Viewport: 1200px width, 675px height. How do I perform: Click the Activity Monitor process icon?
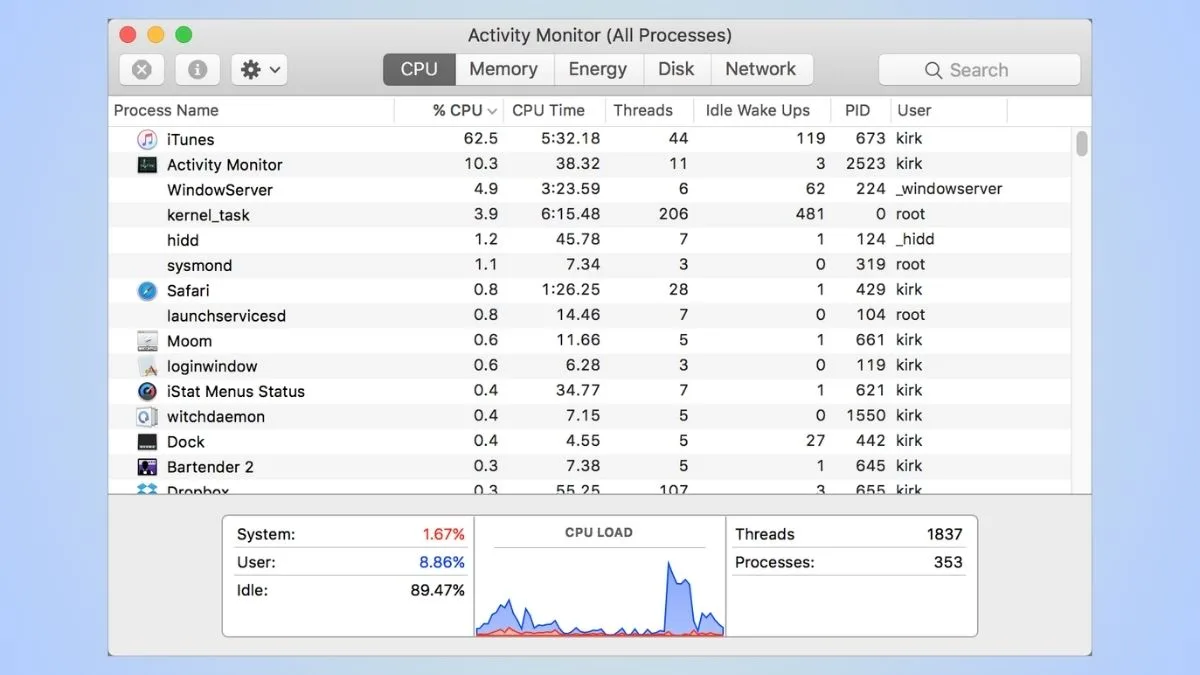tap(147, 165)
